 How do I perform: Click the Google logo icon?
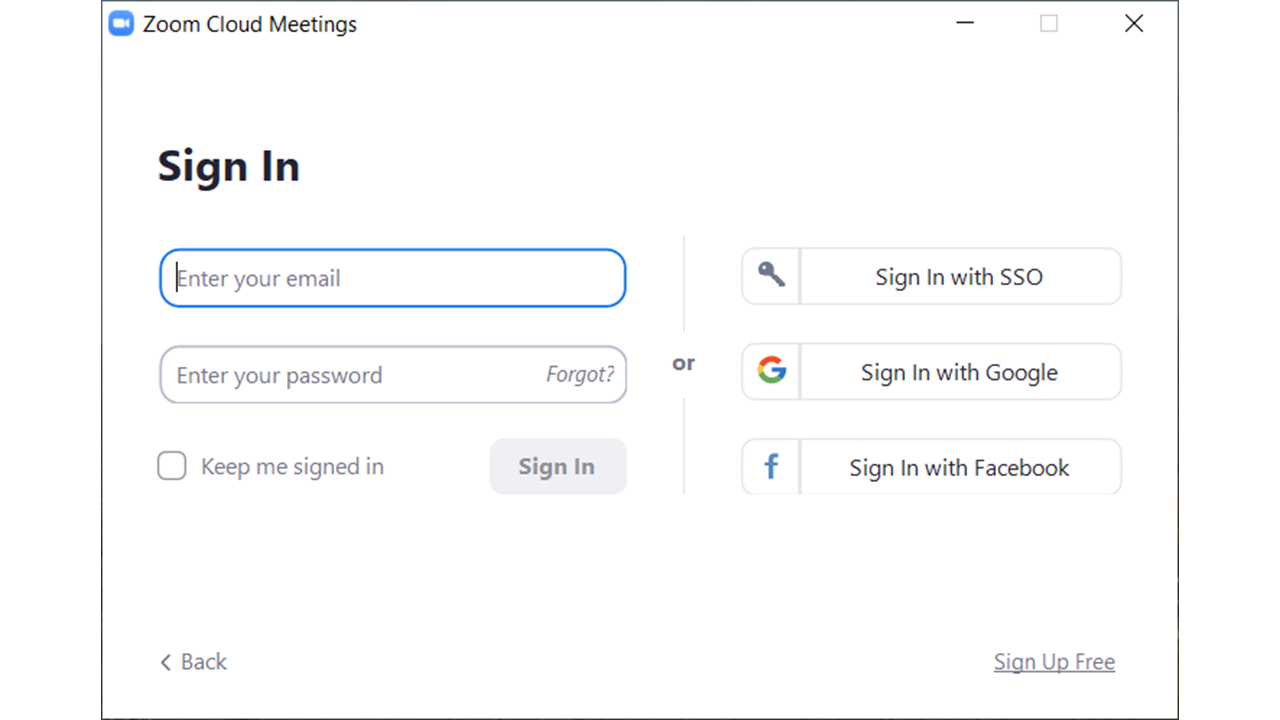coord(771,371)
